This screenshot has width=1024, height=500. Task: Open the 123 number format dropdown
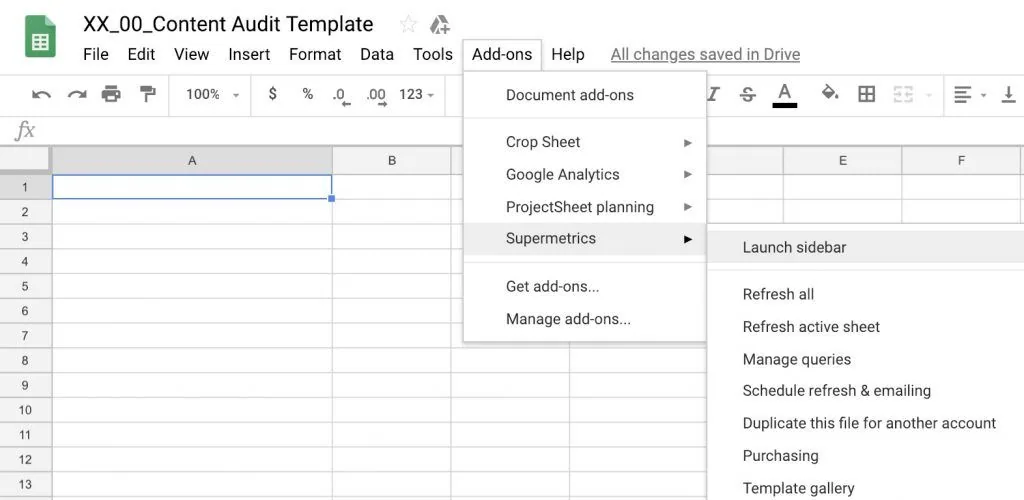(417, 95)
